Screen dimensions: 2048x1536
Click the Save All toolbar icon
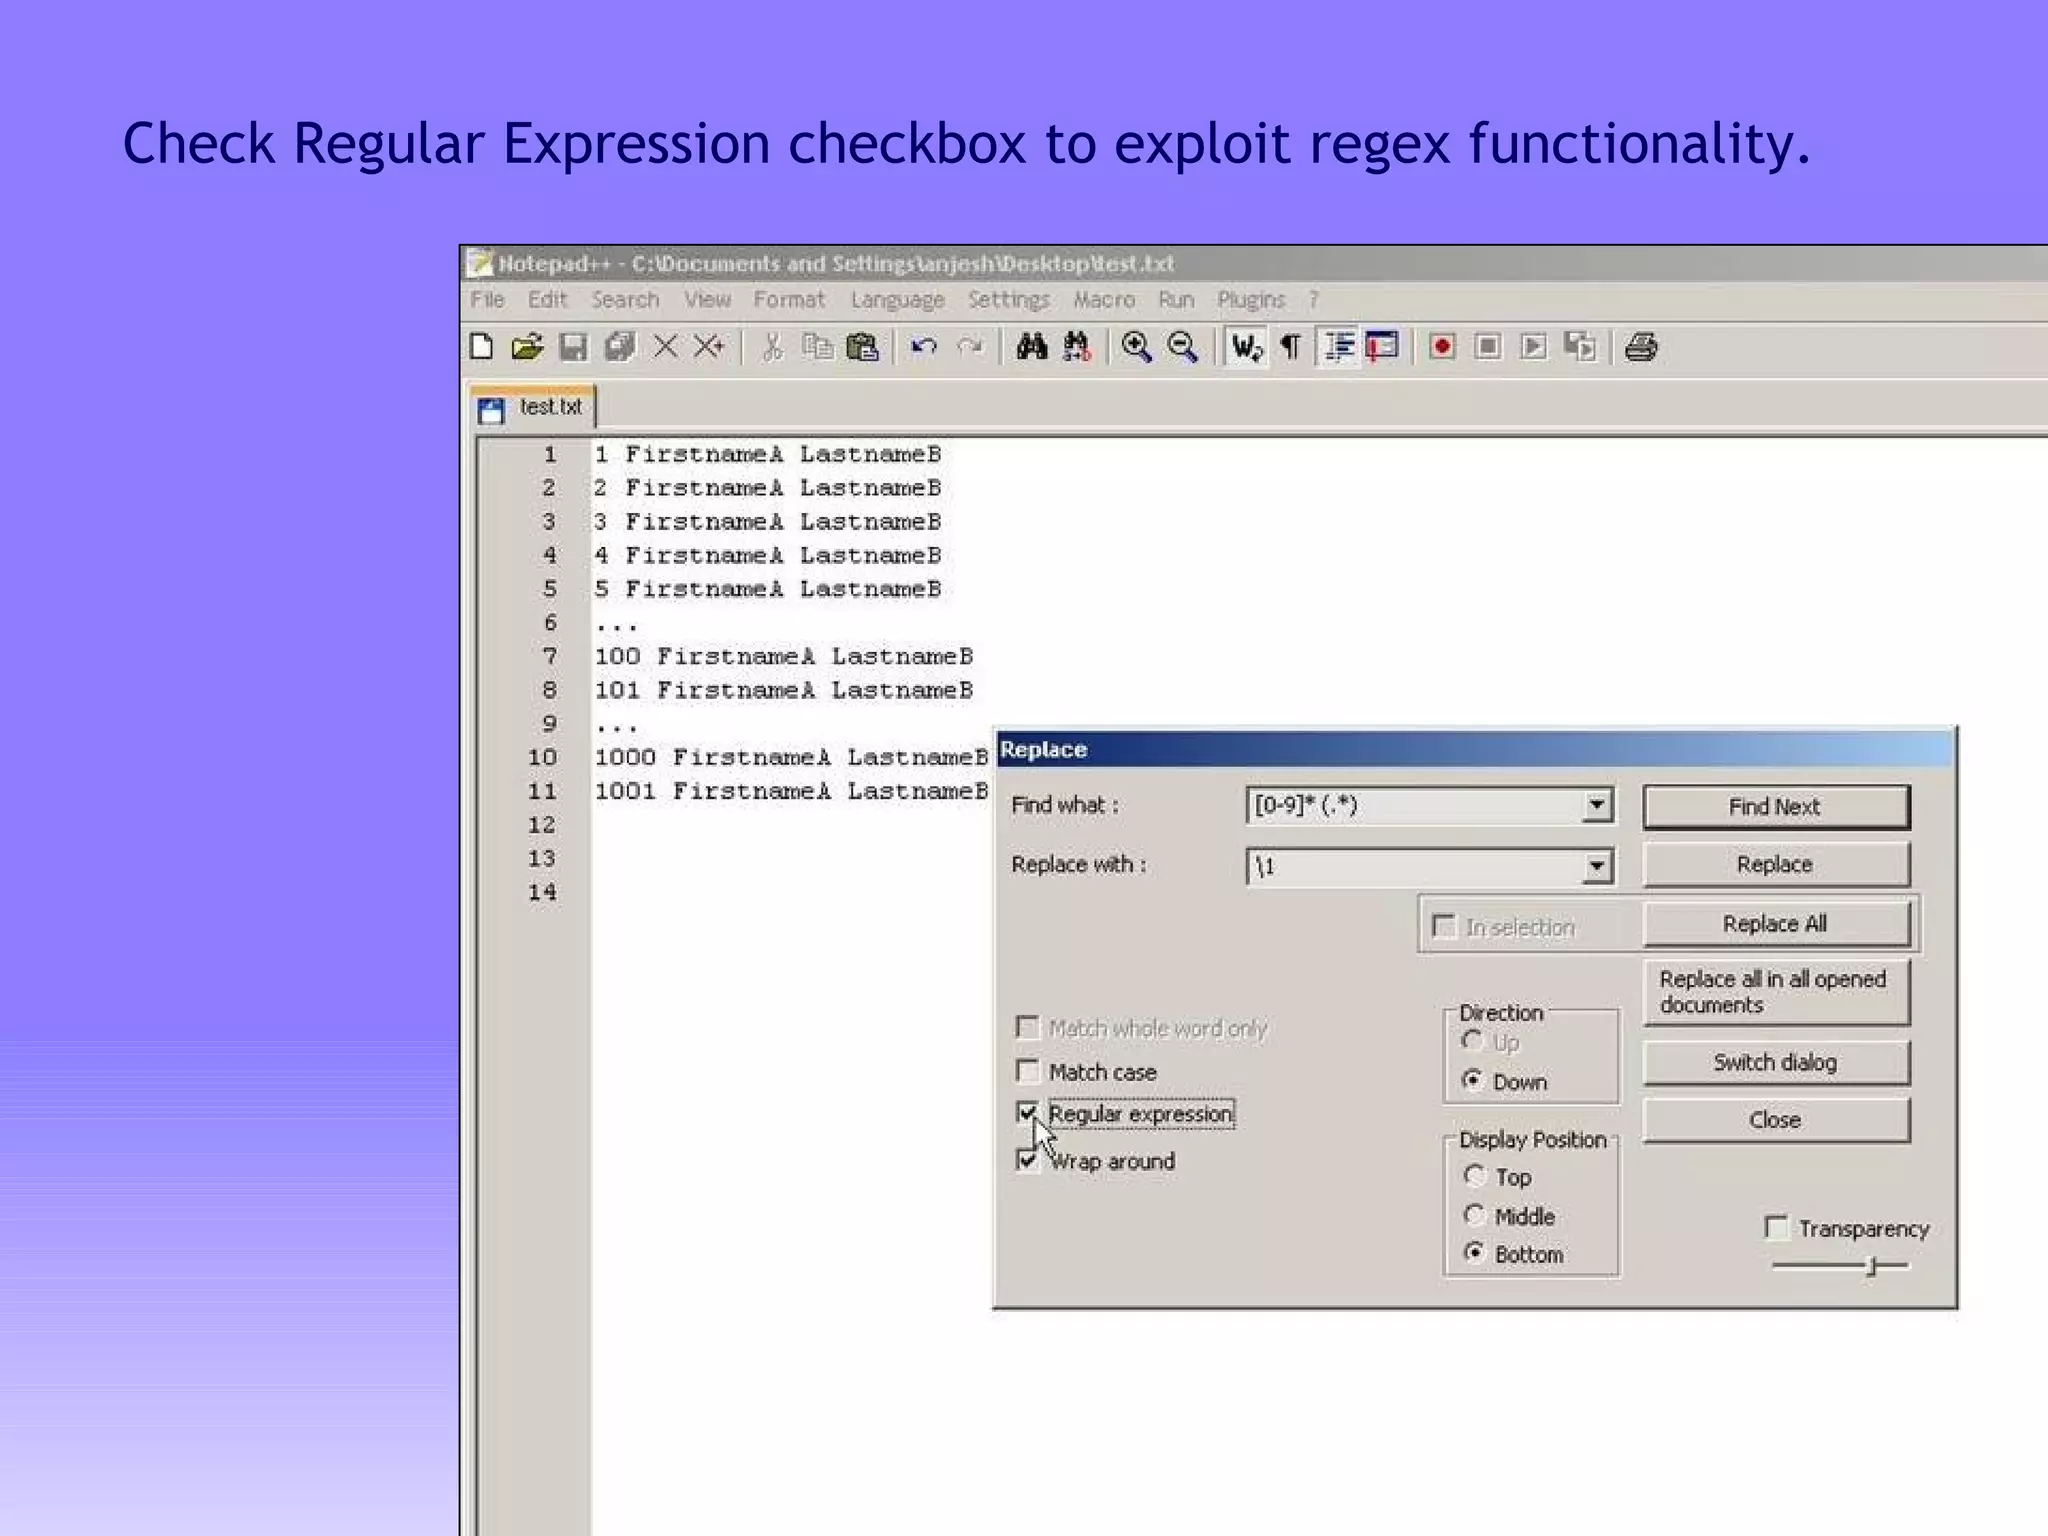[x=619, y=347]
